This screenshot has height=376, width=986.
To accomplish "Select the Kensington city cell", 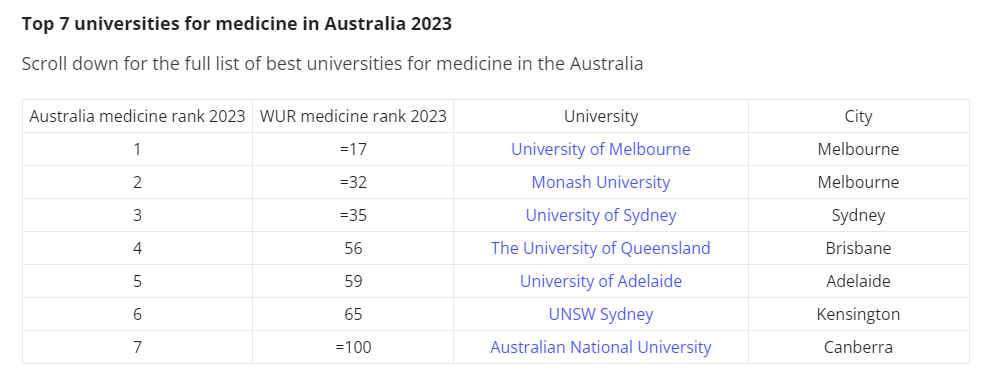I will [858, 314].
